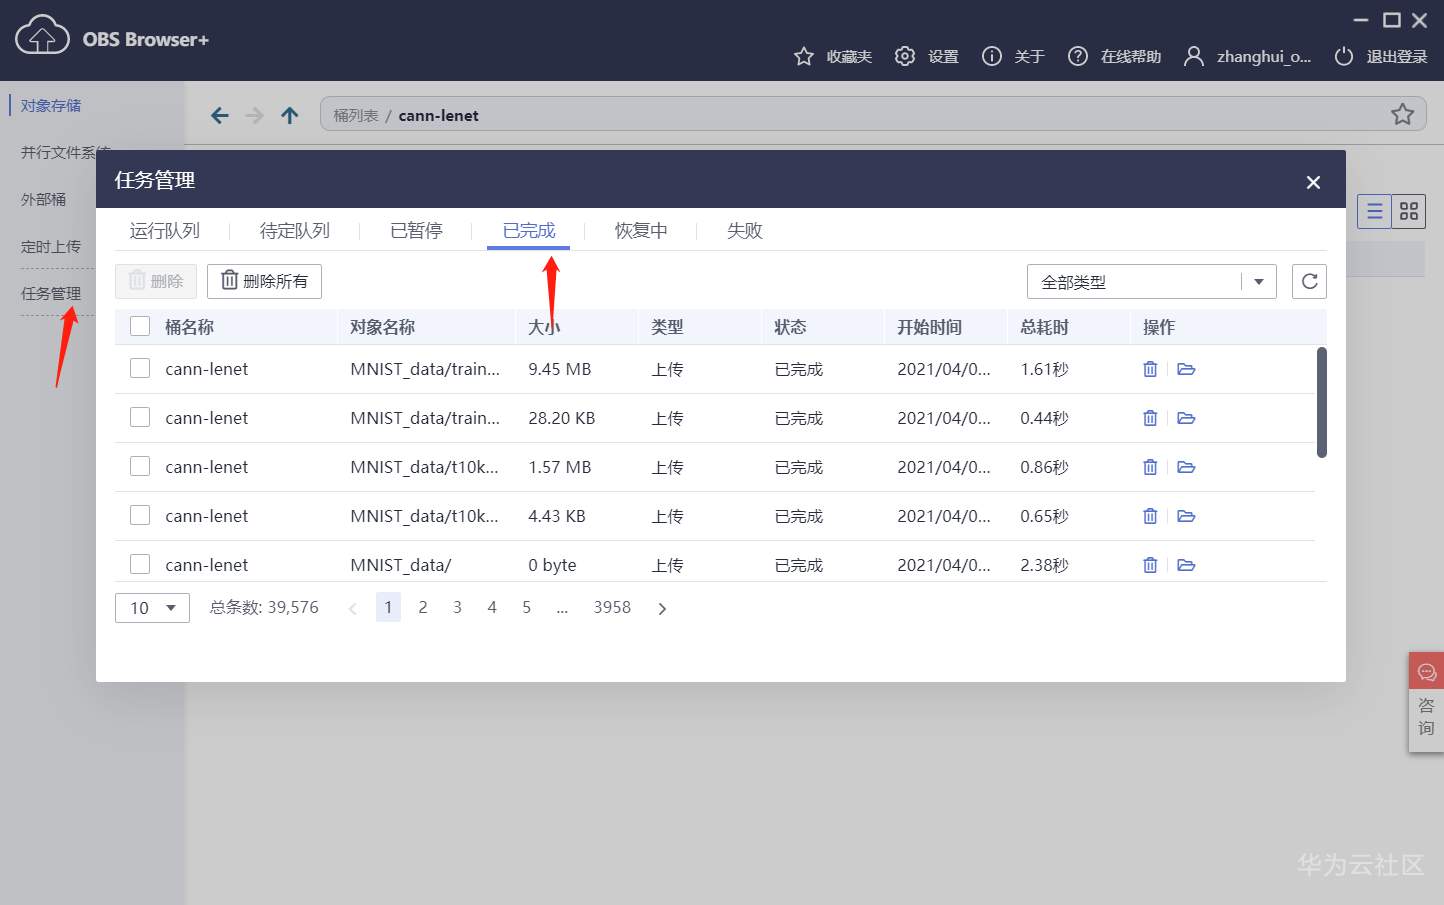The height and width of the screenshot is (905, 1444).
Task: Jump to last page 3958
Action: tap(612, 607)
